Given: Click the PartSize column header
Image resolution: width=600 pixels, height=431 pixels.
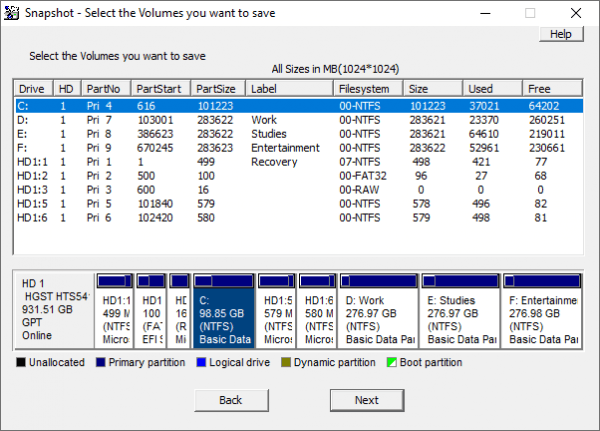Looking at the screenshot, I should coord(218,89).
